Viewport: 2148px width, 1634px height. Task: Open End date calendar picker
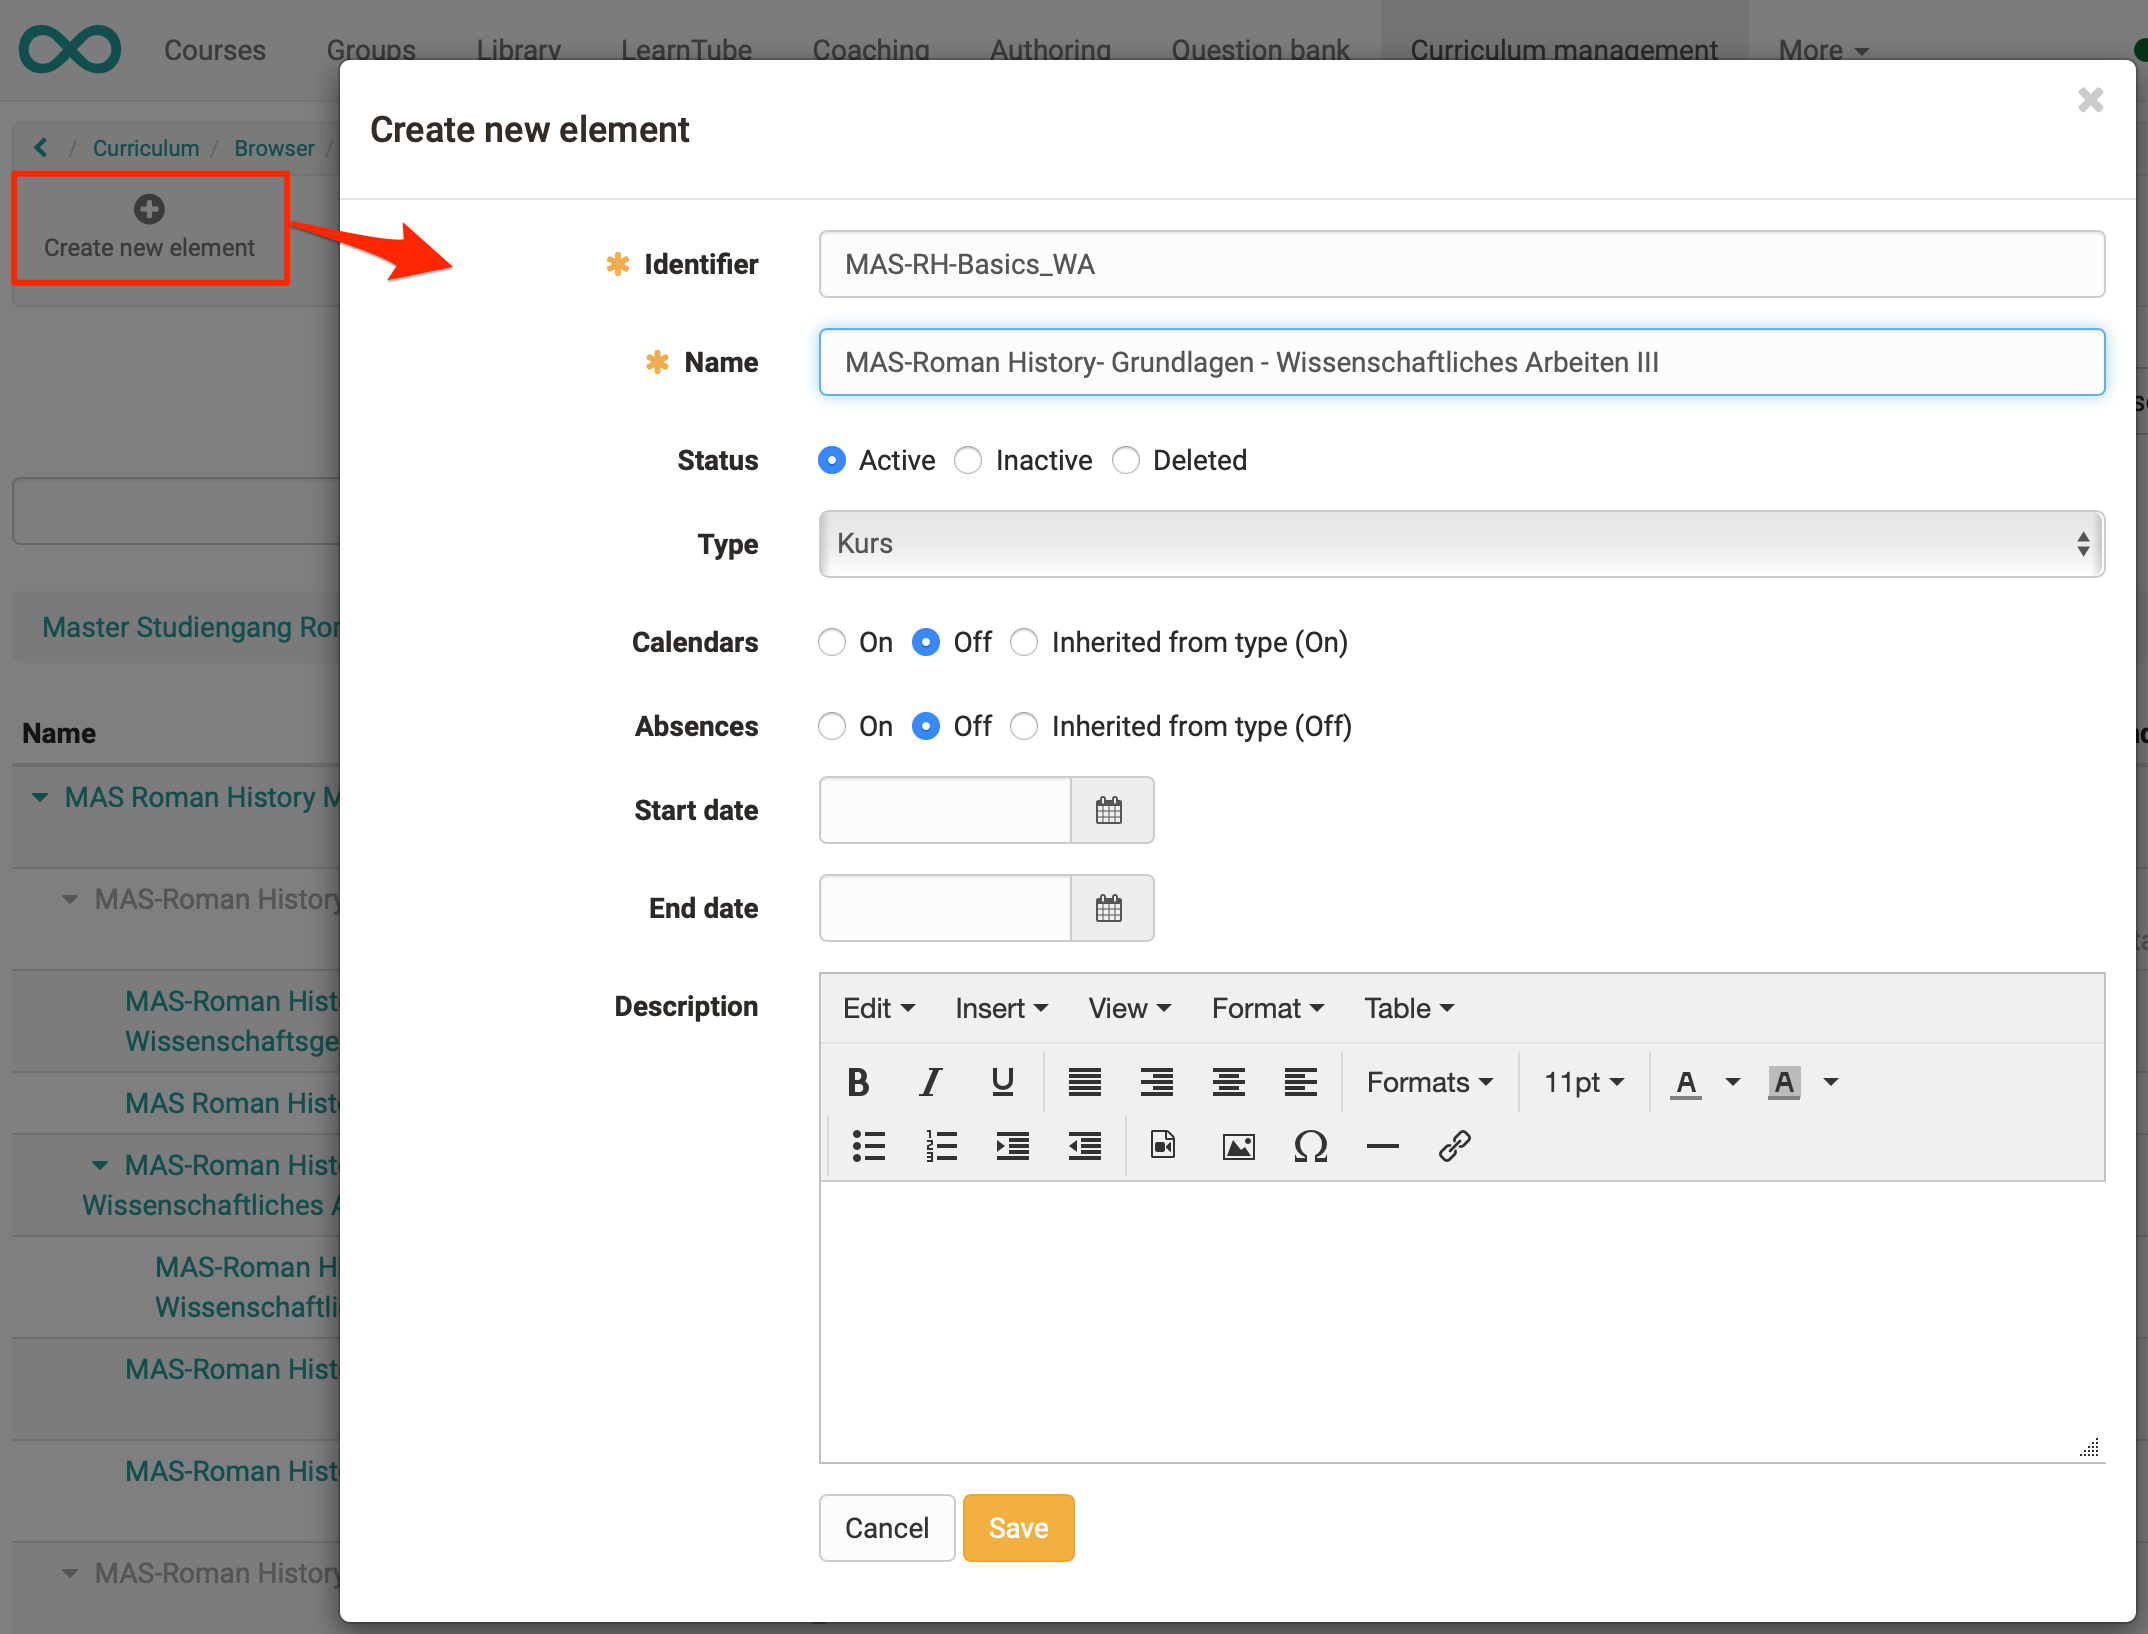click(x=1110, y=908)
